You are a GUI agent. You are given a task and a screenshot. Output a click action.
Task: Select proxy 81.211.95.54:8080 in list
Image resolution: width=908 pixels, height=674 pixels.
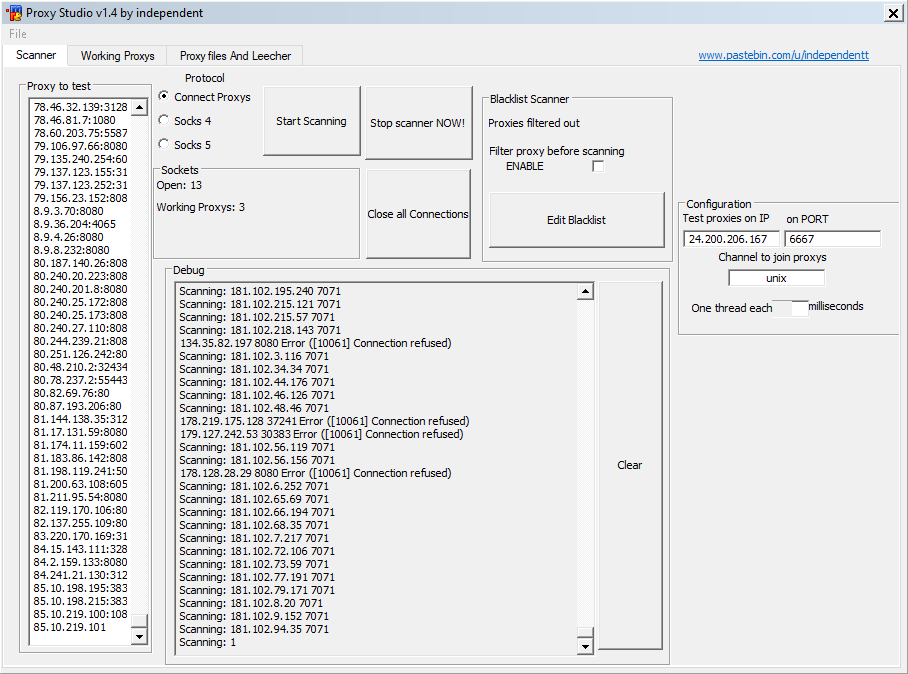tap(80, 497)
